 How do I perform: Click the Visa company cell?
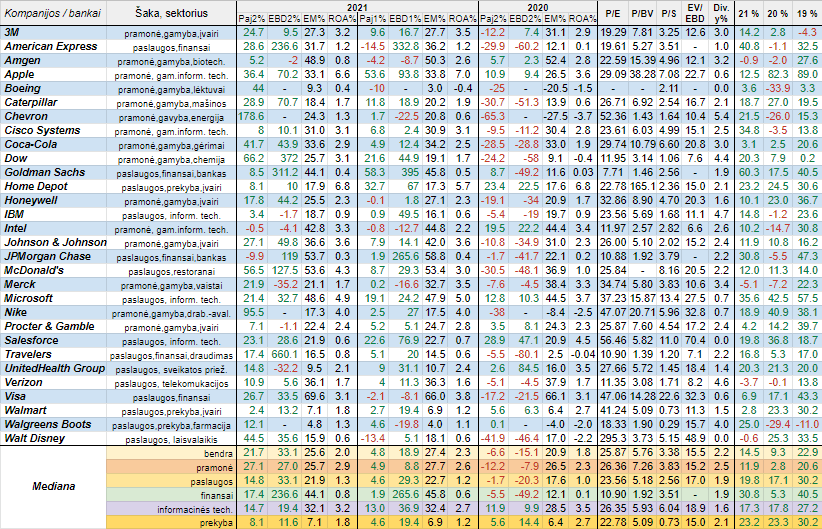point(53,396)
